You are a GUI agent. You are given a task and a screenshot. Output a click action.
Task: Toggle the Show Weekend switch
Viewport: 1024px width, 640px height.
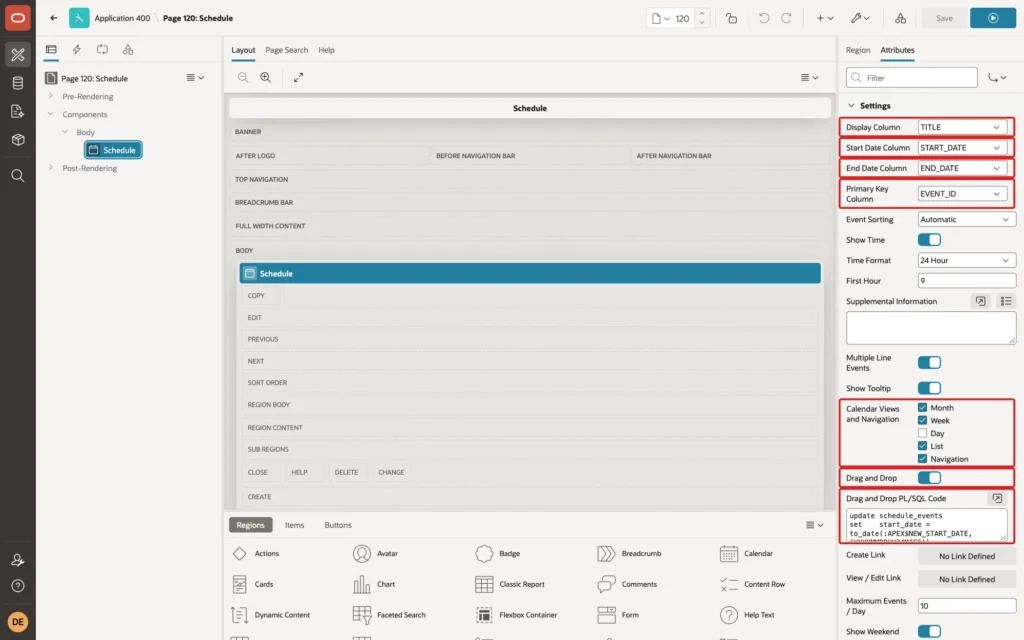(x=929, y=632)
